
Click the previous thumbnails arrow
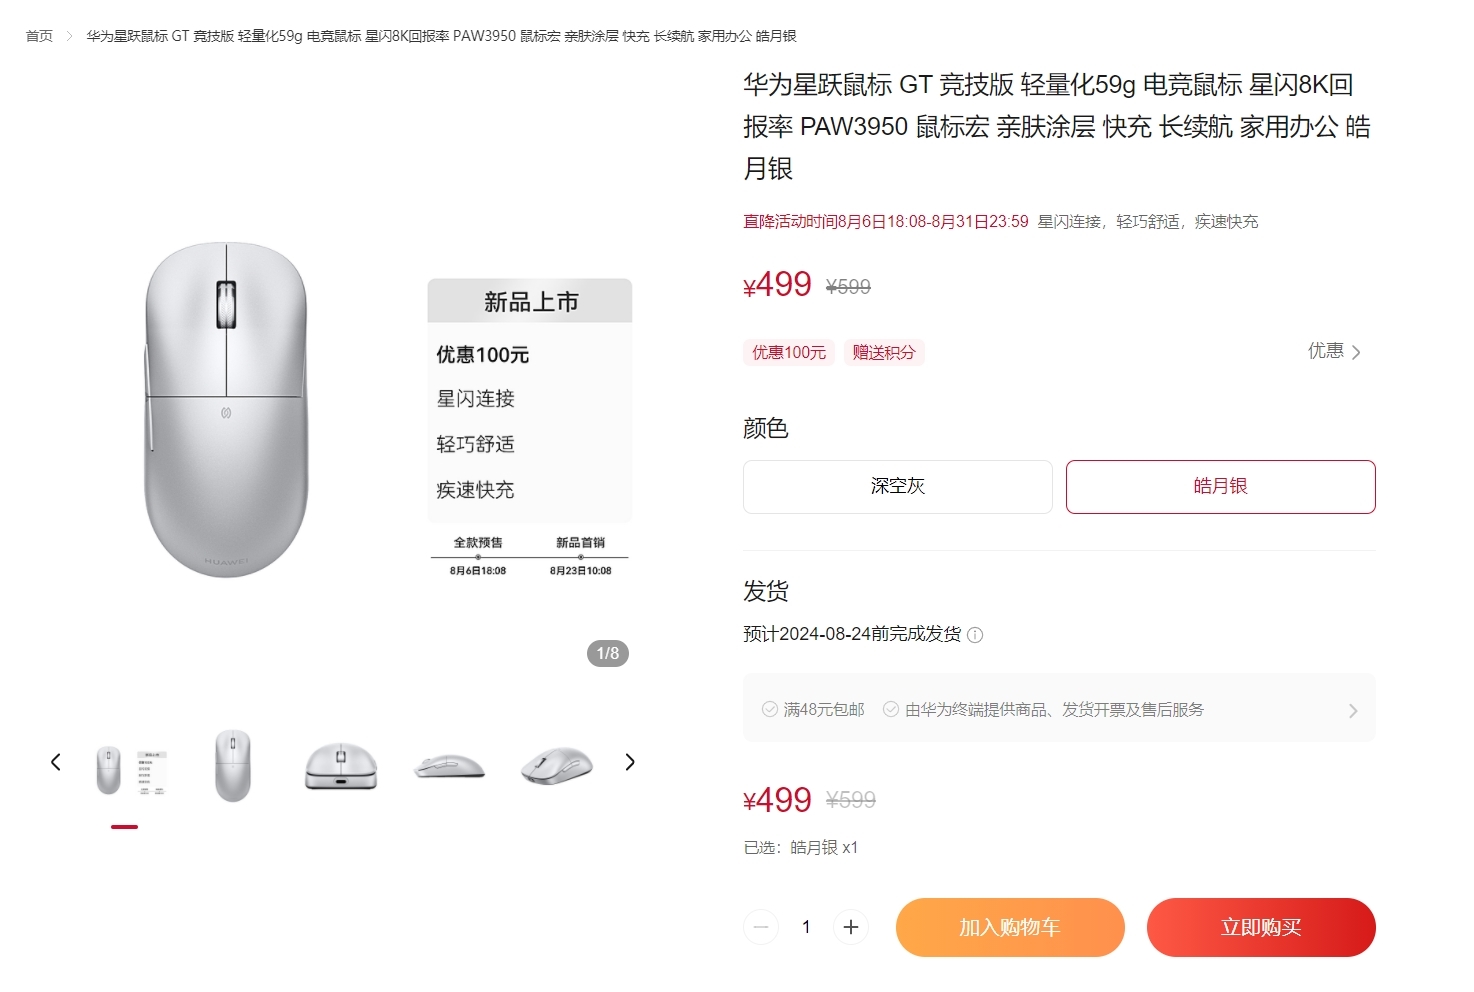56,762
